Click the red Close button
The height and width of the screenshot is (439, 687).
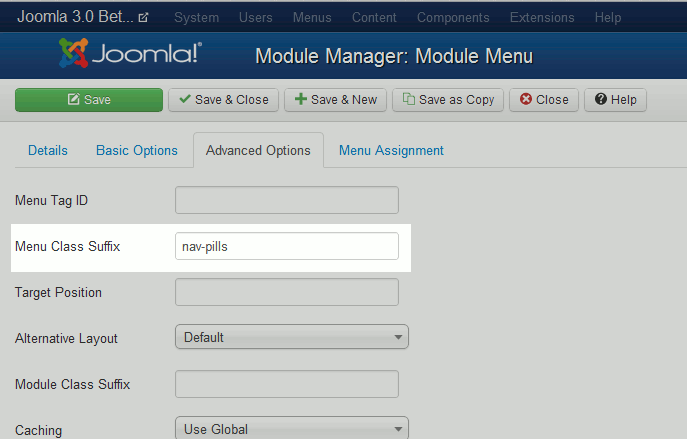(x=543, y=100)
